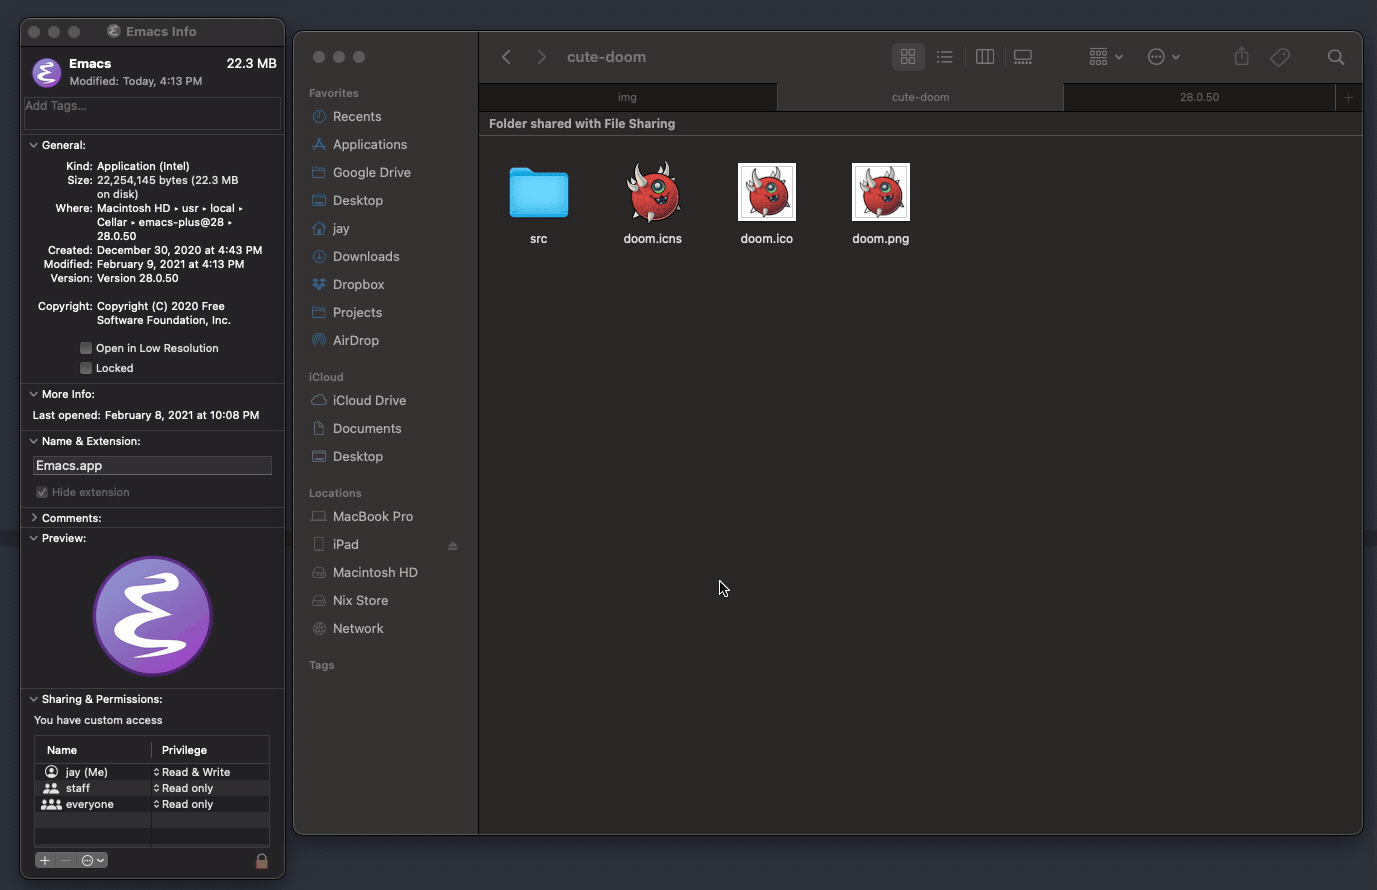Toggle the Hide extension checkbox
1377x890 pixels.
tap(42, 492)
